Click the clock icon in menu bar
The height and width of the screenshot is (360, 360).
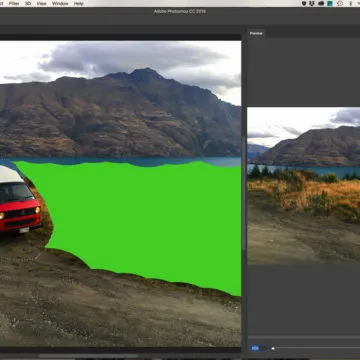[340, 3]
